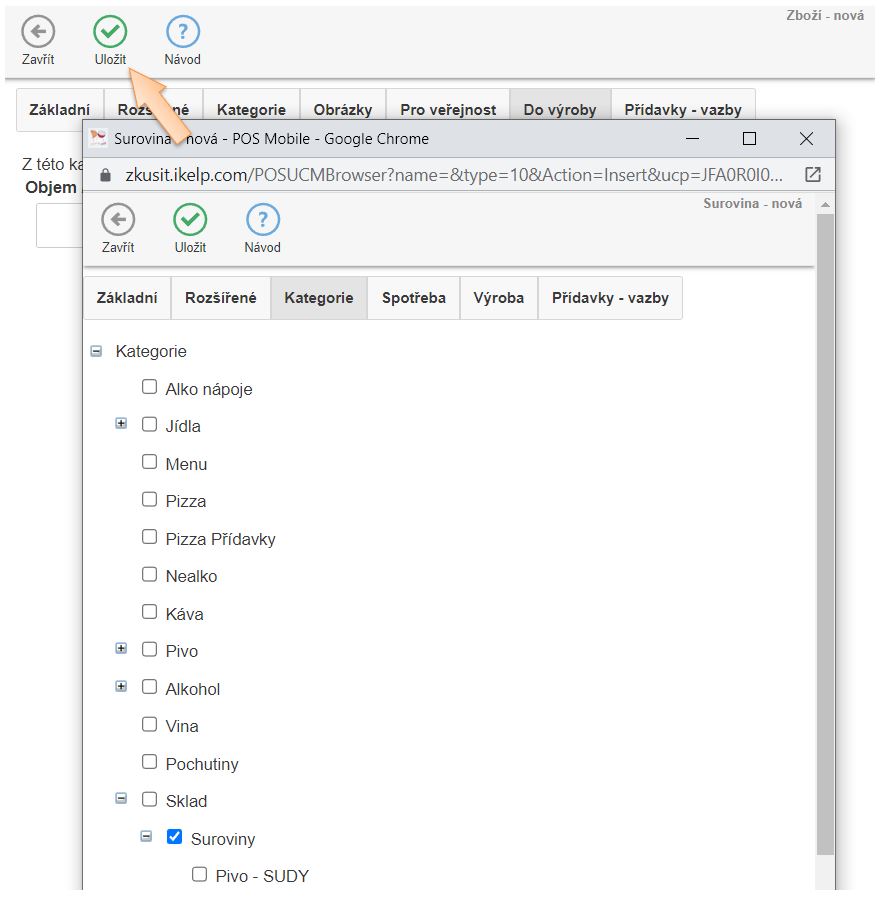Viewport: 880px width, 902px height.
Task: Check the Alko nápoje category checkbox
Action: (149, 387)
